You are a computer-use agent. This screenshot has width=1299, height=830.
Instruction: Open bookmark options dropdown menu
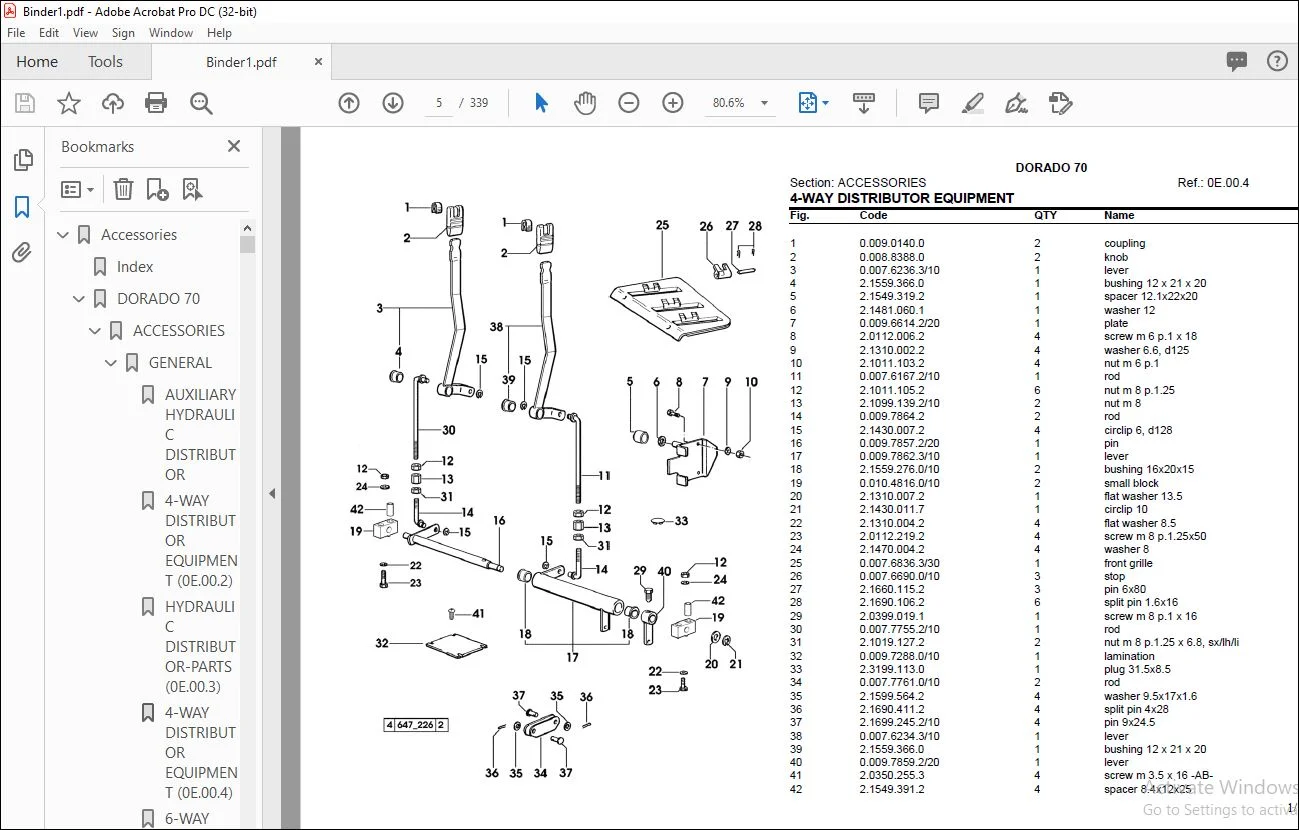click(77, 189)
